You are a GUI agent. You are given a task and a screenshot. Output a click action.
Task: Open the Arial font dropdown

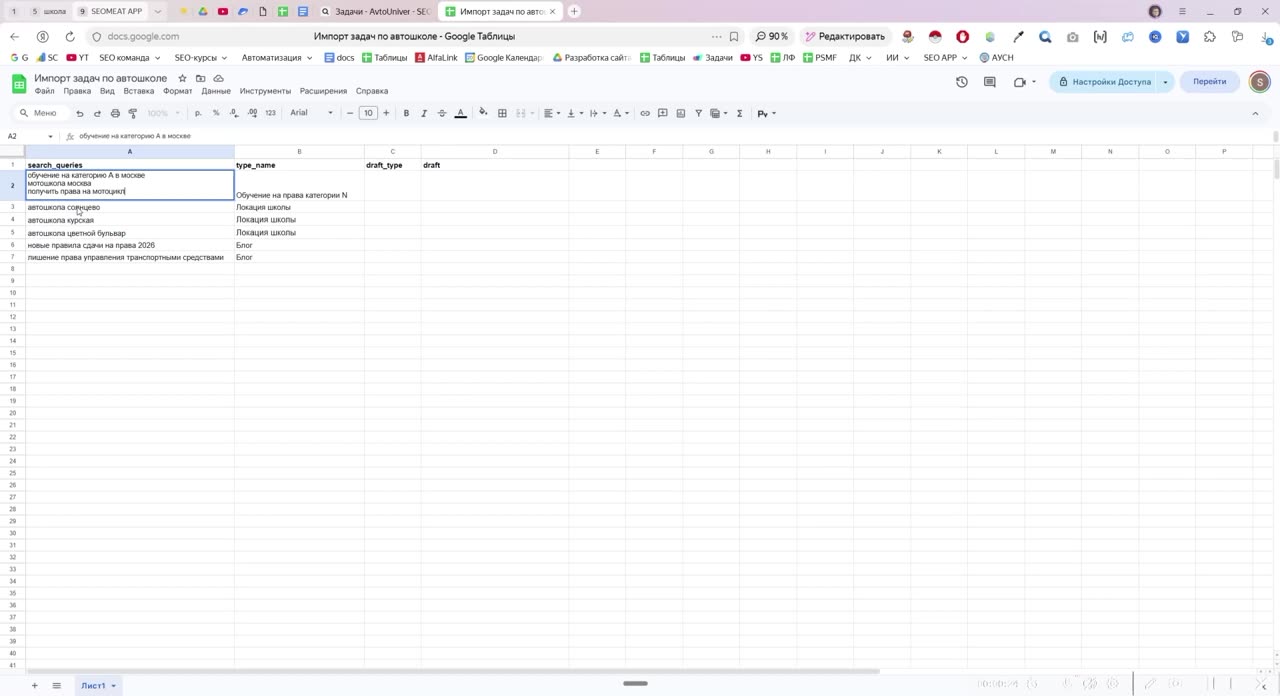(x=311, y=113)
